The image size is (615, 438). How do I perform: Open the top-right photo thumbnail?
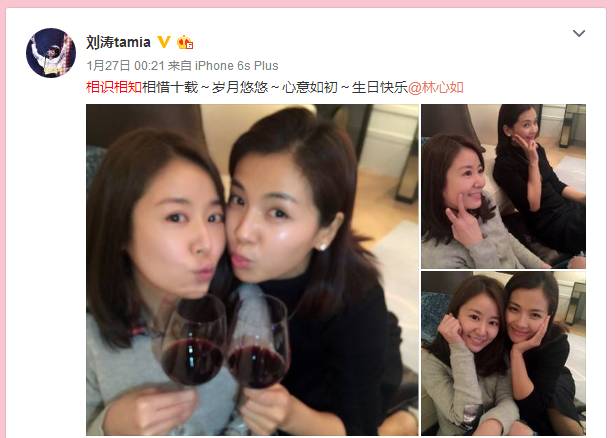[x=503, y=186]
